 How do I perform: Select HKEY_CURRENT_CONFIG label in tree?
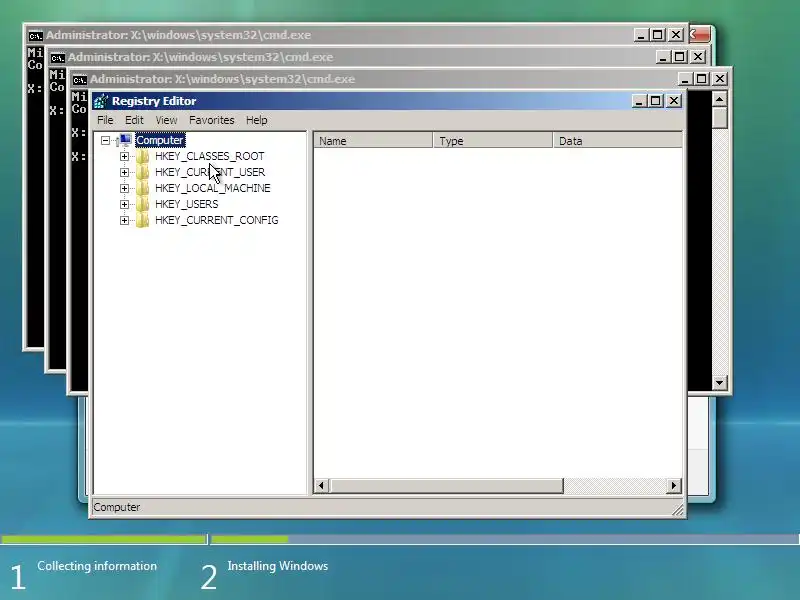click(217, 220)
